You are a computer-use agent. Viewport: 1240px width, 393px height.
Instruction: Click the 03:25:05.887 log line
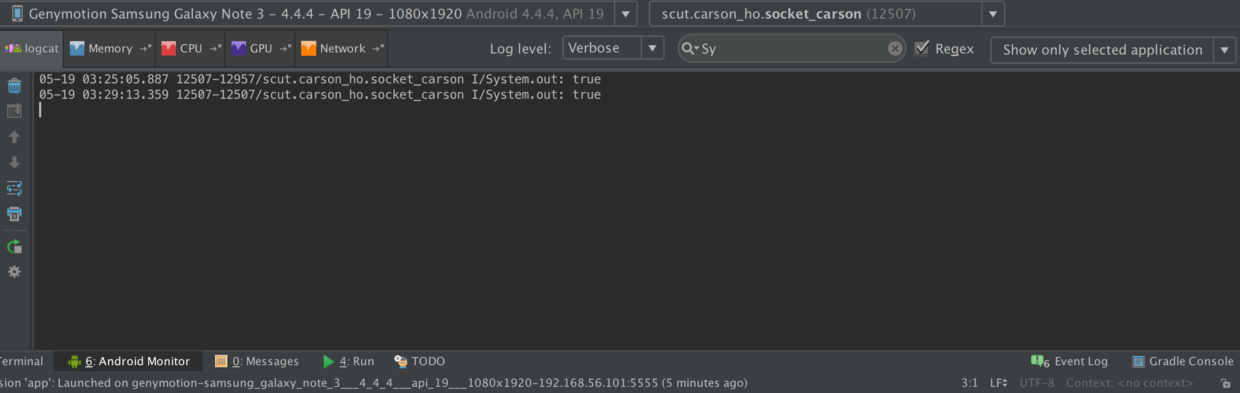[x=320, y=78]
